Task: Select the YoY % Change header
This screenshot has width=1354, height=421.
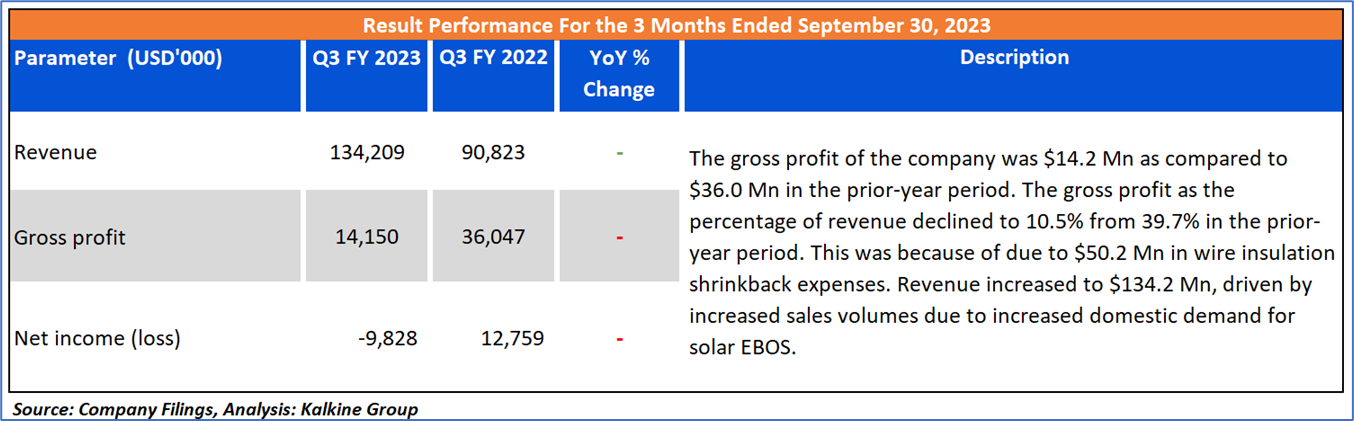Action: coord(619,74)
